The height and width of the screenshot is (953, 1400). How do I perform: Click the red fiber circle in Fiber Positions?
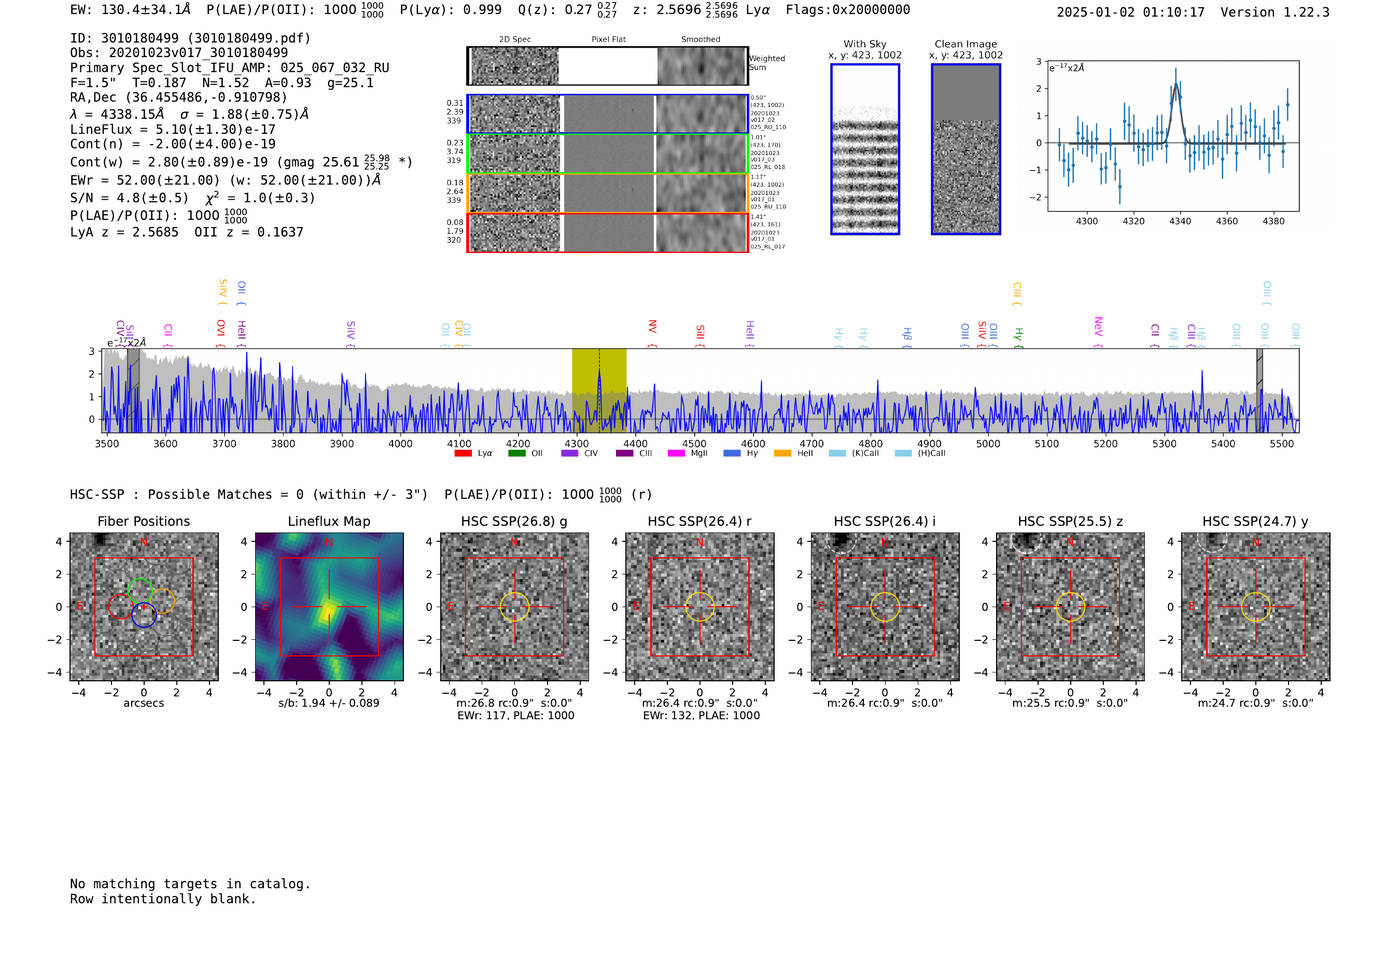(x=120, y=607)
